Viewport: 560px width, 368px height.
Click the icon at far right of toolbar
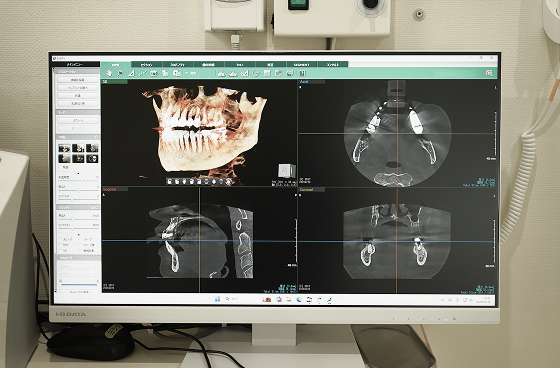point(489,73)
